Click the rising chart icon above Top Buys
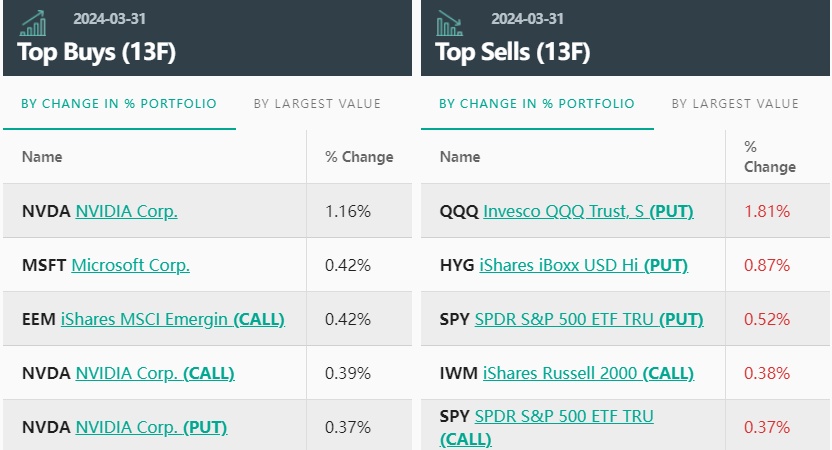The width and height of the screenshot is (832, 450). (x=33, y=22)
